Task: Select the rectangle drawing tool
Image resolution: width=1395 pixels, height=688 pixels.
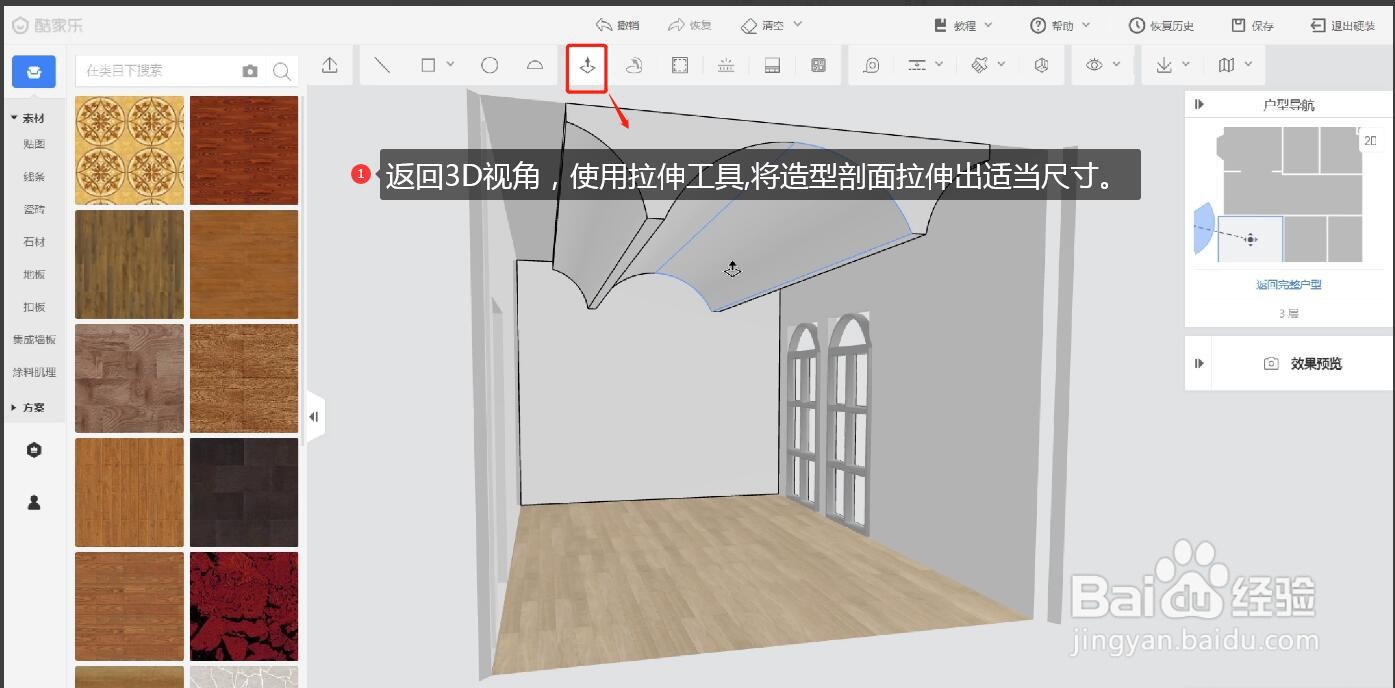Action: [428, 65]
